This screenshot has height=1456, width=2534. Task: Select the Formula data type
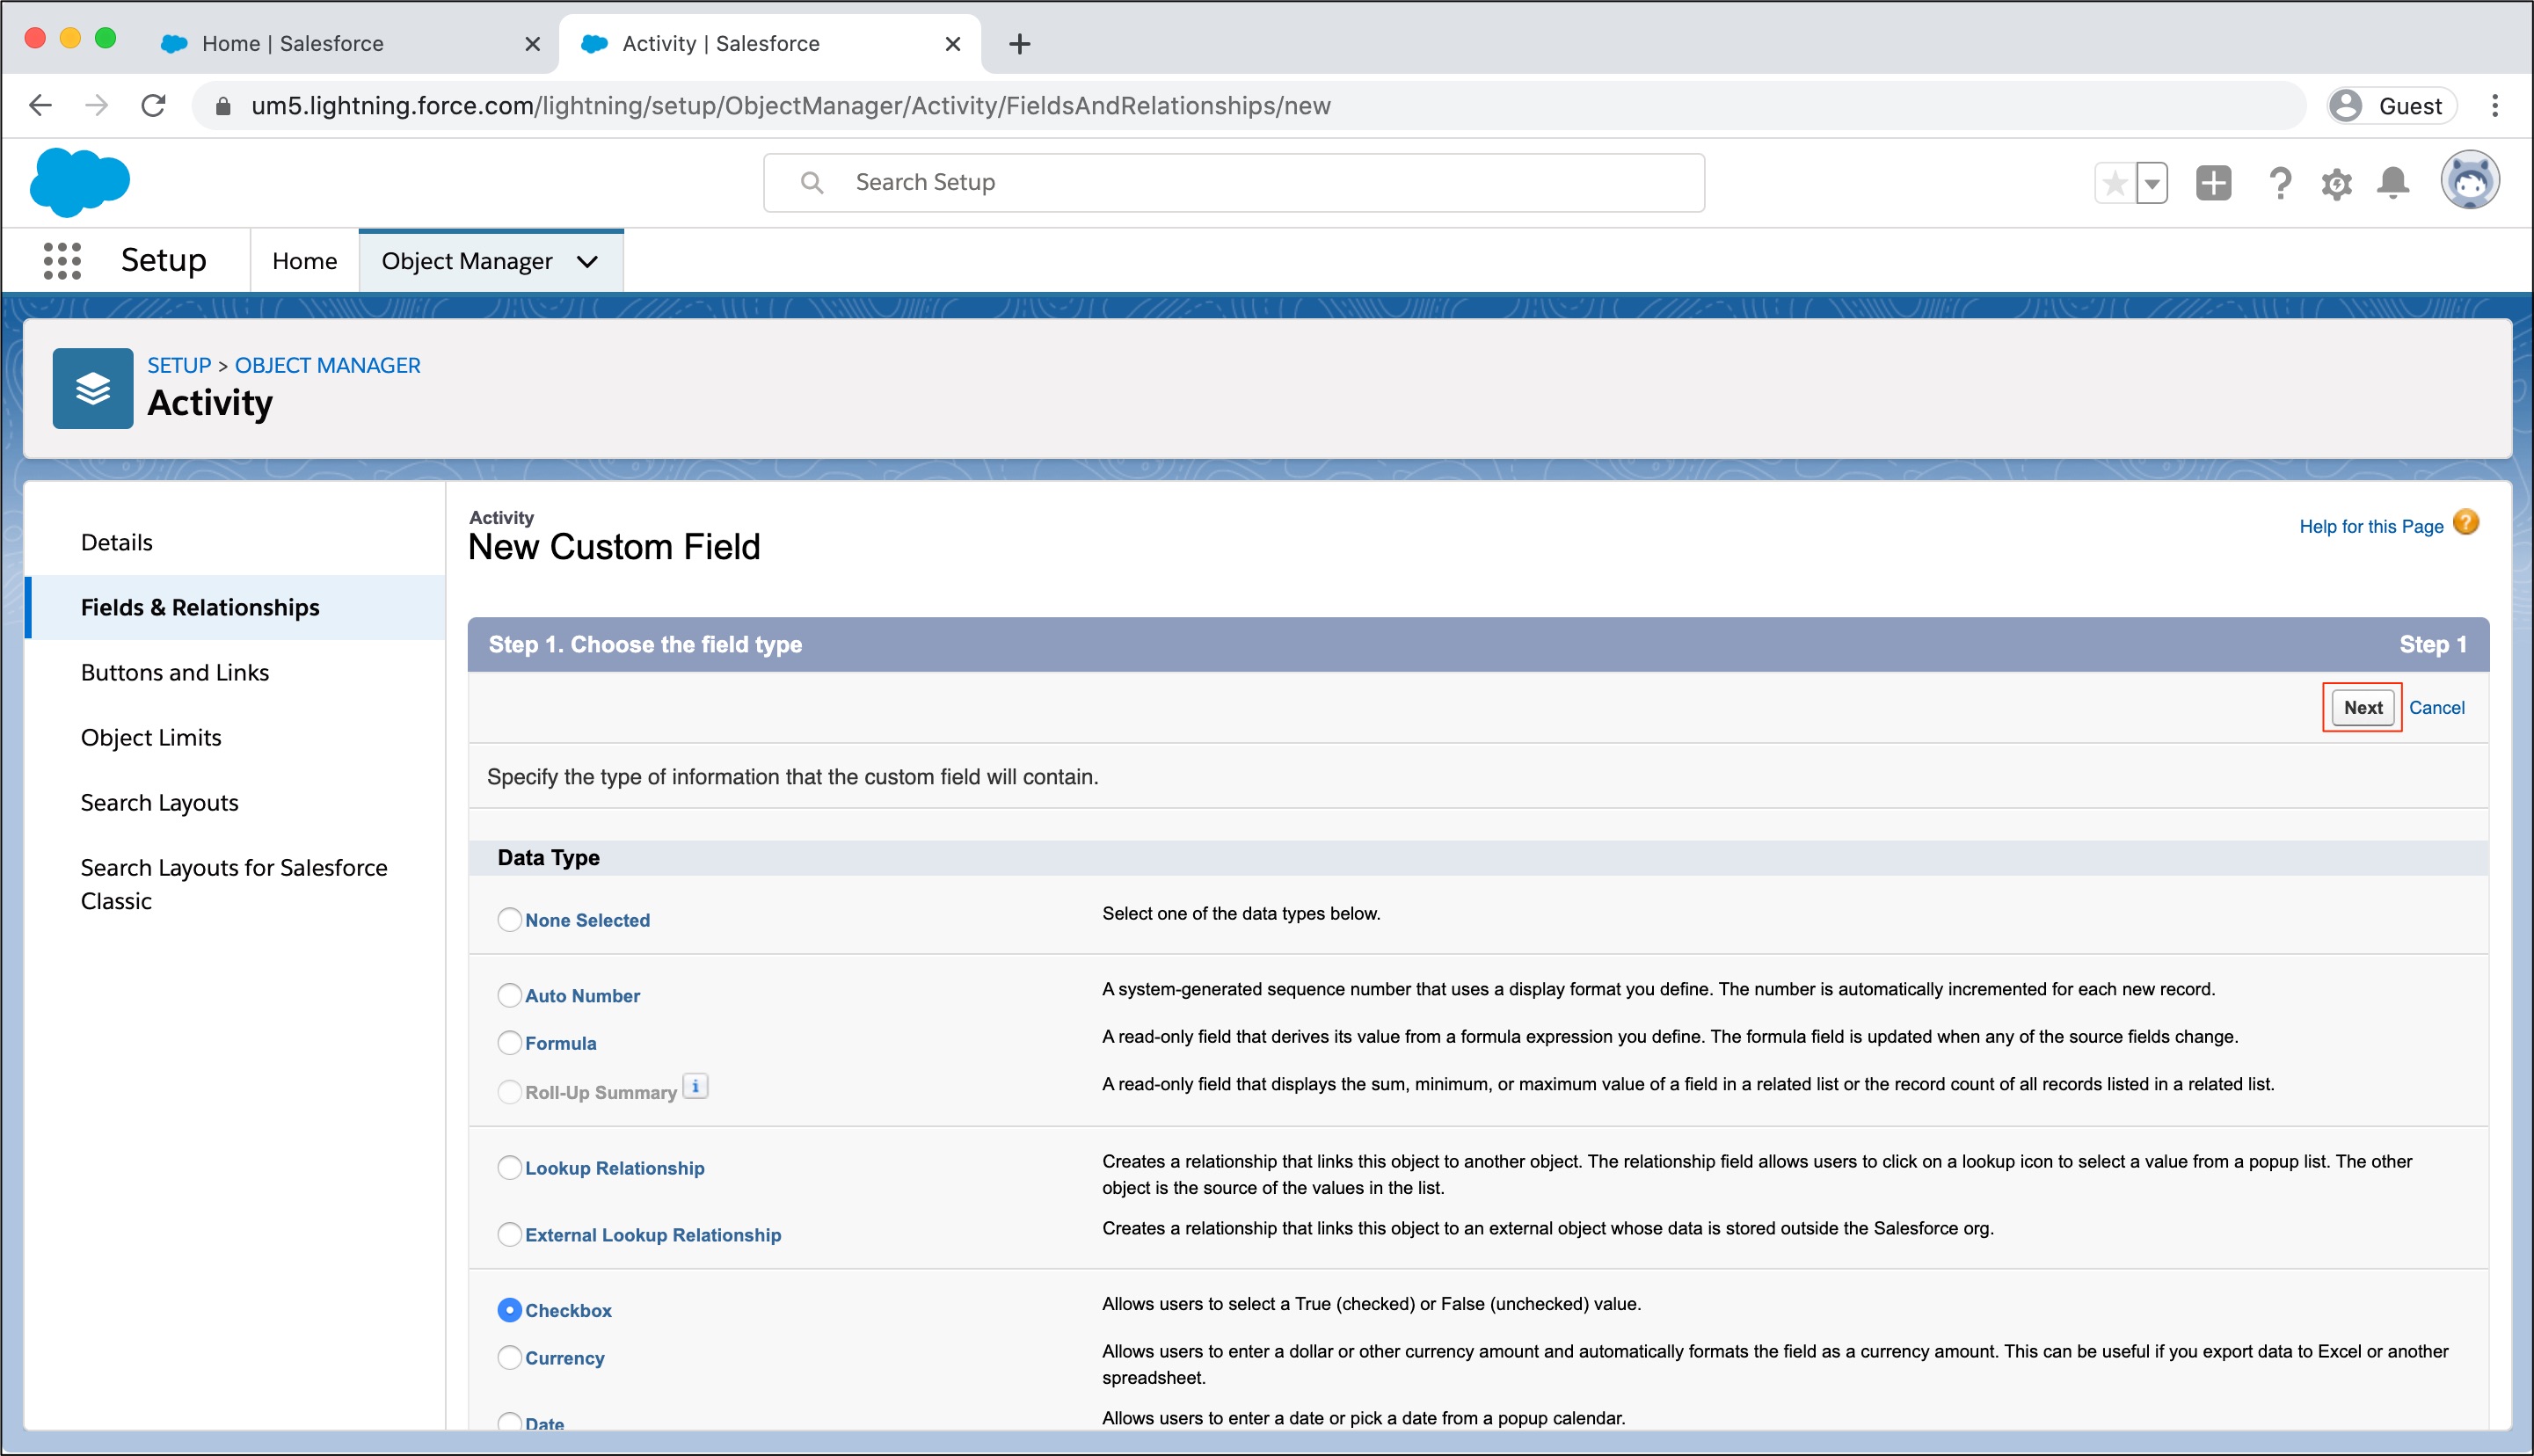pyautogui.click(x=510, y=1043)
